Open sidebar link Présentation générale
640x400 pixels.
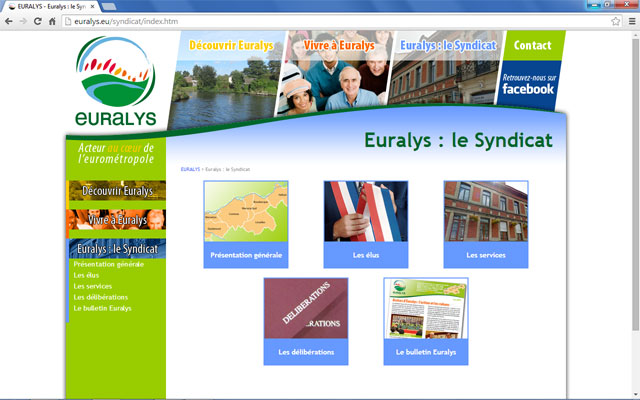109,264
